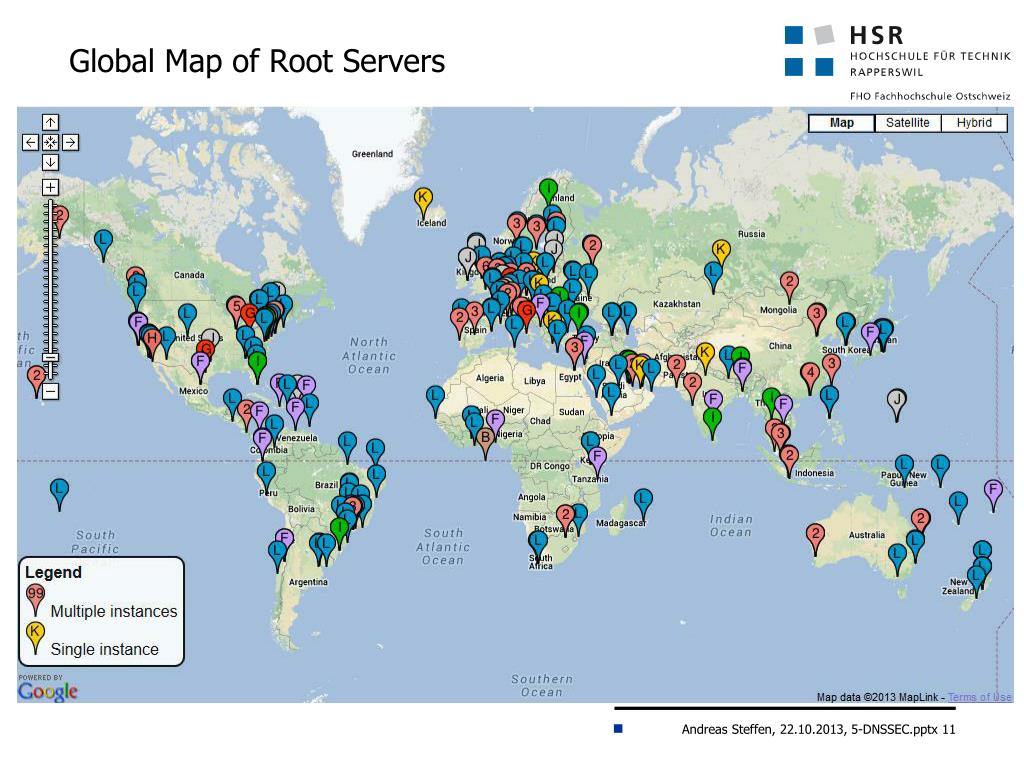This screenshot has width=1024, height=768.
Task: Click the vertical zoom slider track
Action: click(x=50, y=291)
